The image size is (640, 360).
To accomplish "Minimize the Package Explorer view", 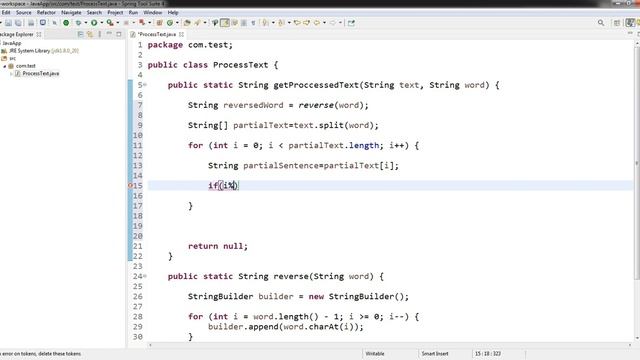I will pos(109,34).
